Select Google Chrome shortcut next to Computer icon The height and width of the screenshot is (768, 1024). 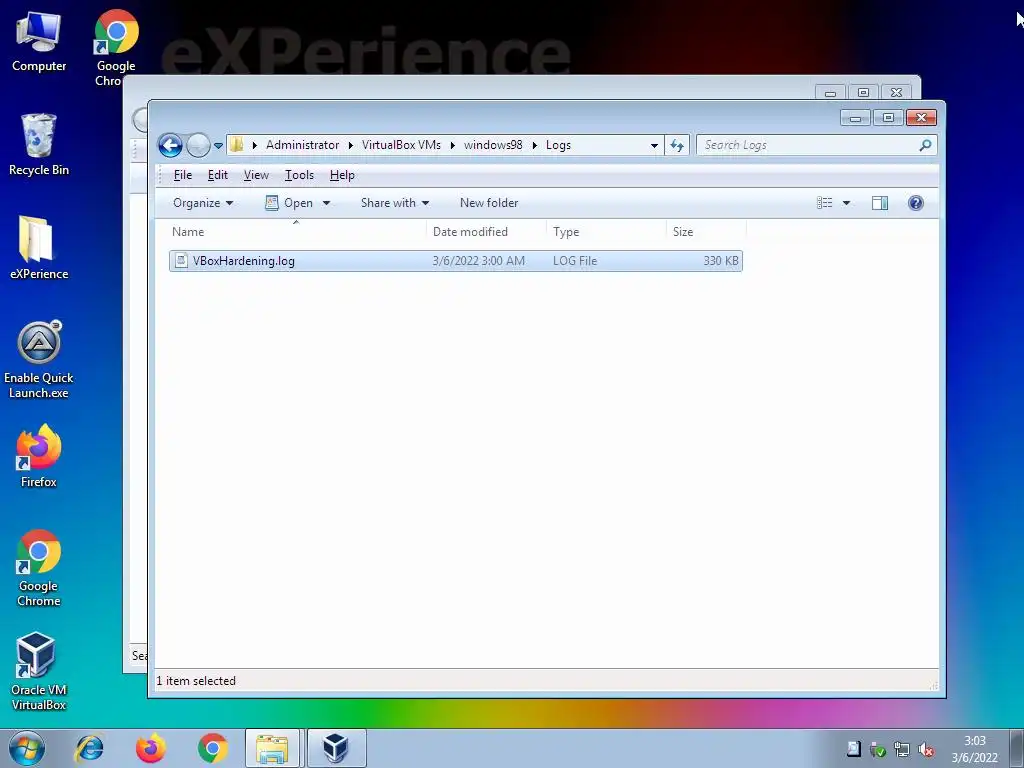[116, 47]
